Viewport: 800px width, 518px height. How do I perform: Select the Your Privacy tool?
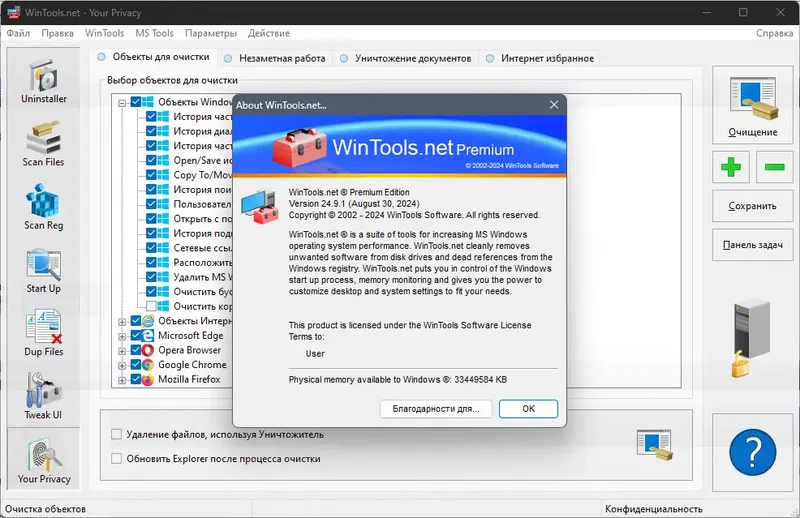click(x=43, y=459)
